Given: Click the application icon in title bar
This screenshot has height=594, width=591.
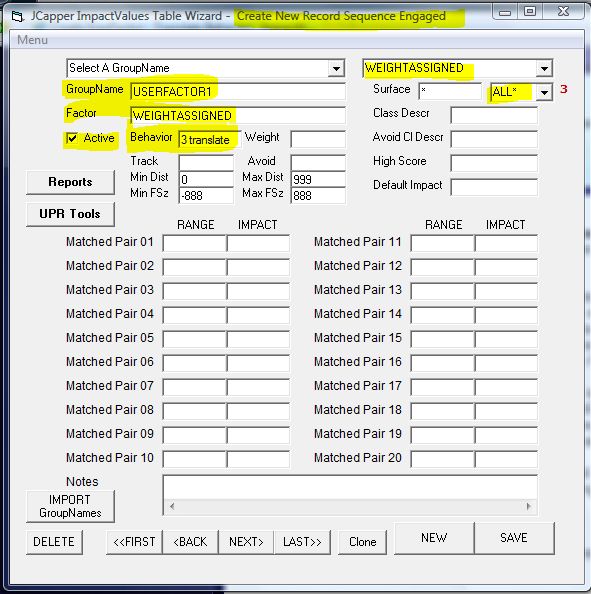Looking at the screenshot, I should tap(17, 17).
